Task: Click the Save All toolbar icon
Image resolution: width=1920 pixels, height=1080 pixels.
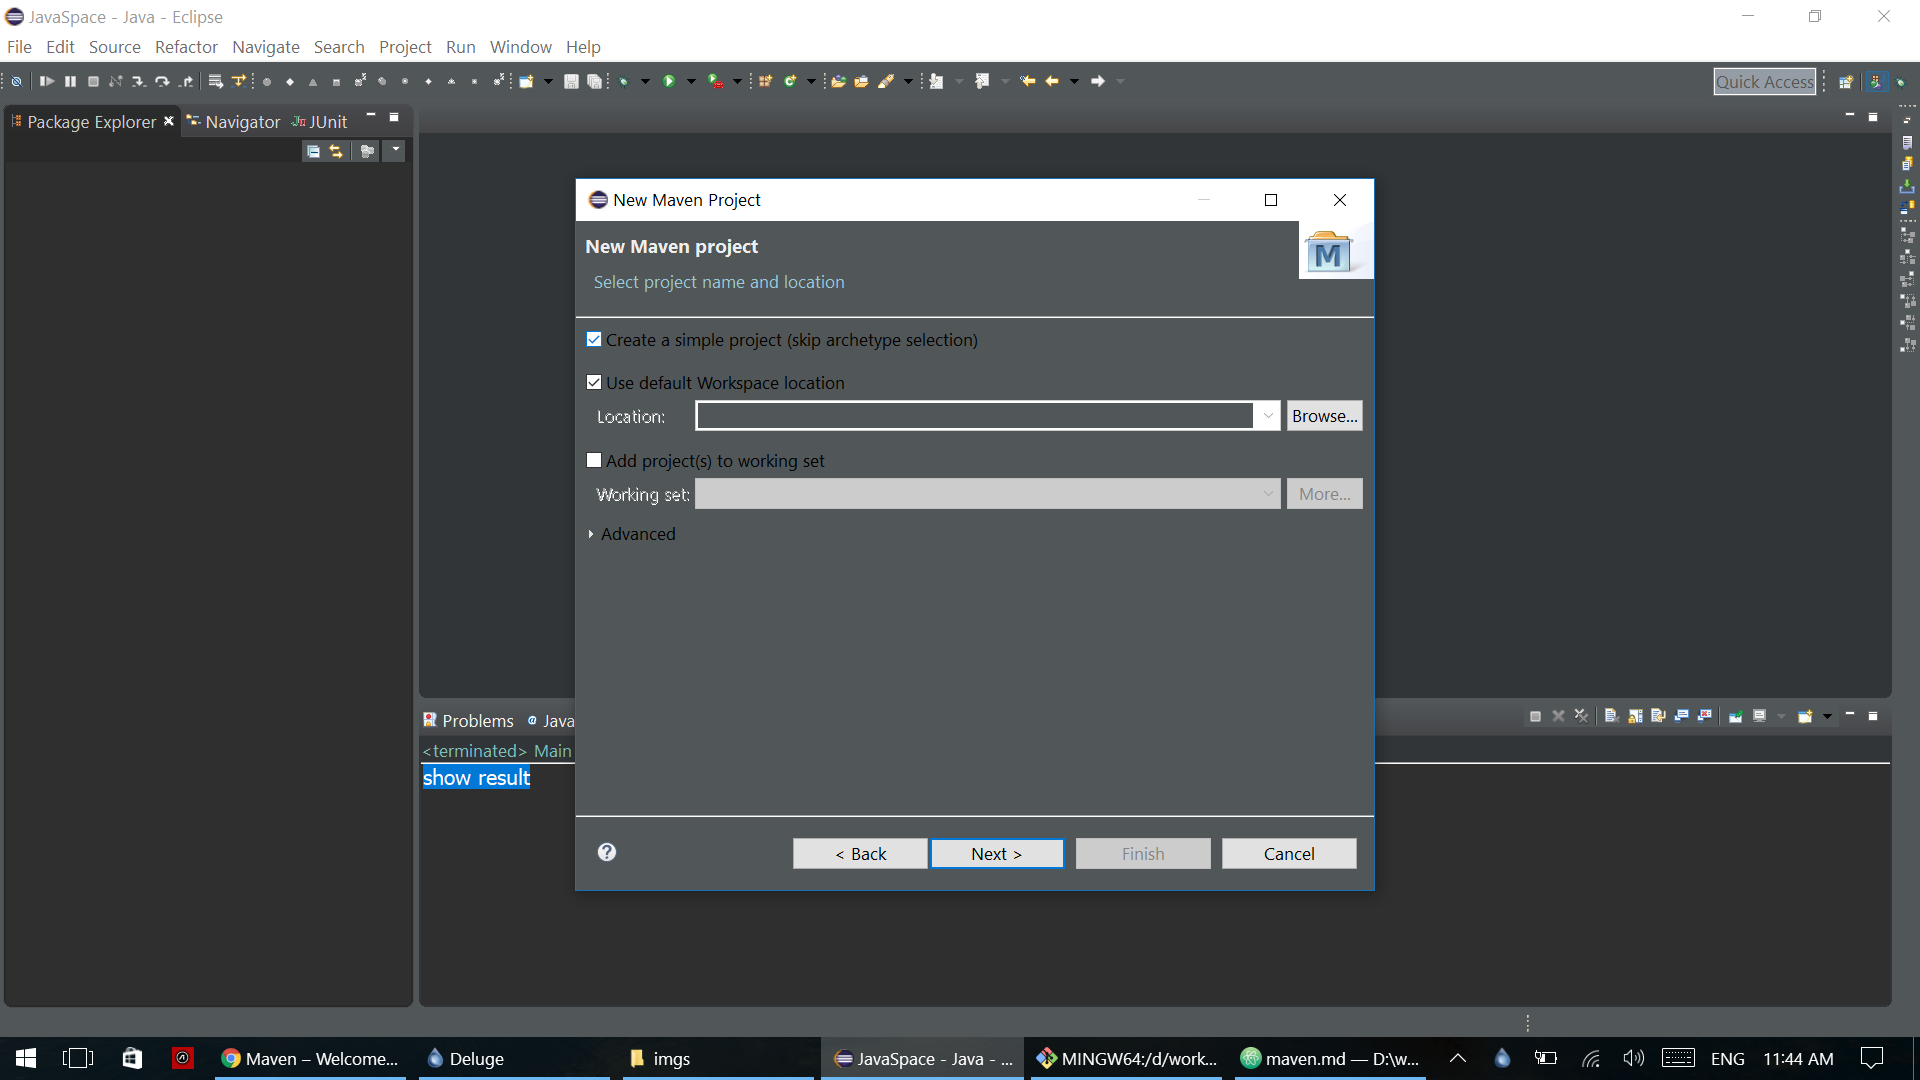Action: click(595, 81)
